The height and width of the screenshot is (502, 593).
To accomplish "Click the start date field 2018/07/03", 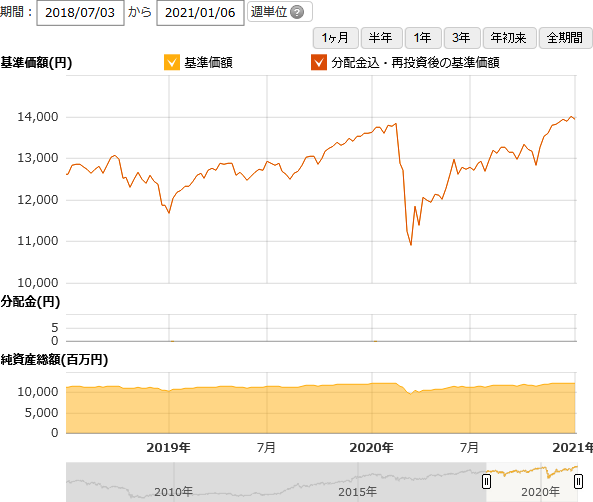I will [80, 13].
